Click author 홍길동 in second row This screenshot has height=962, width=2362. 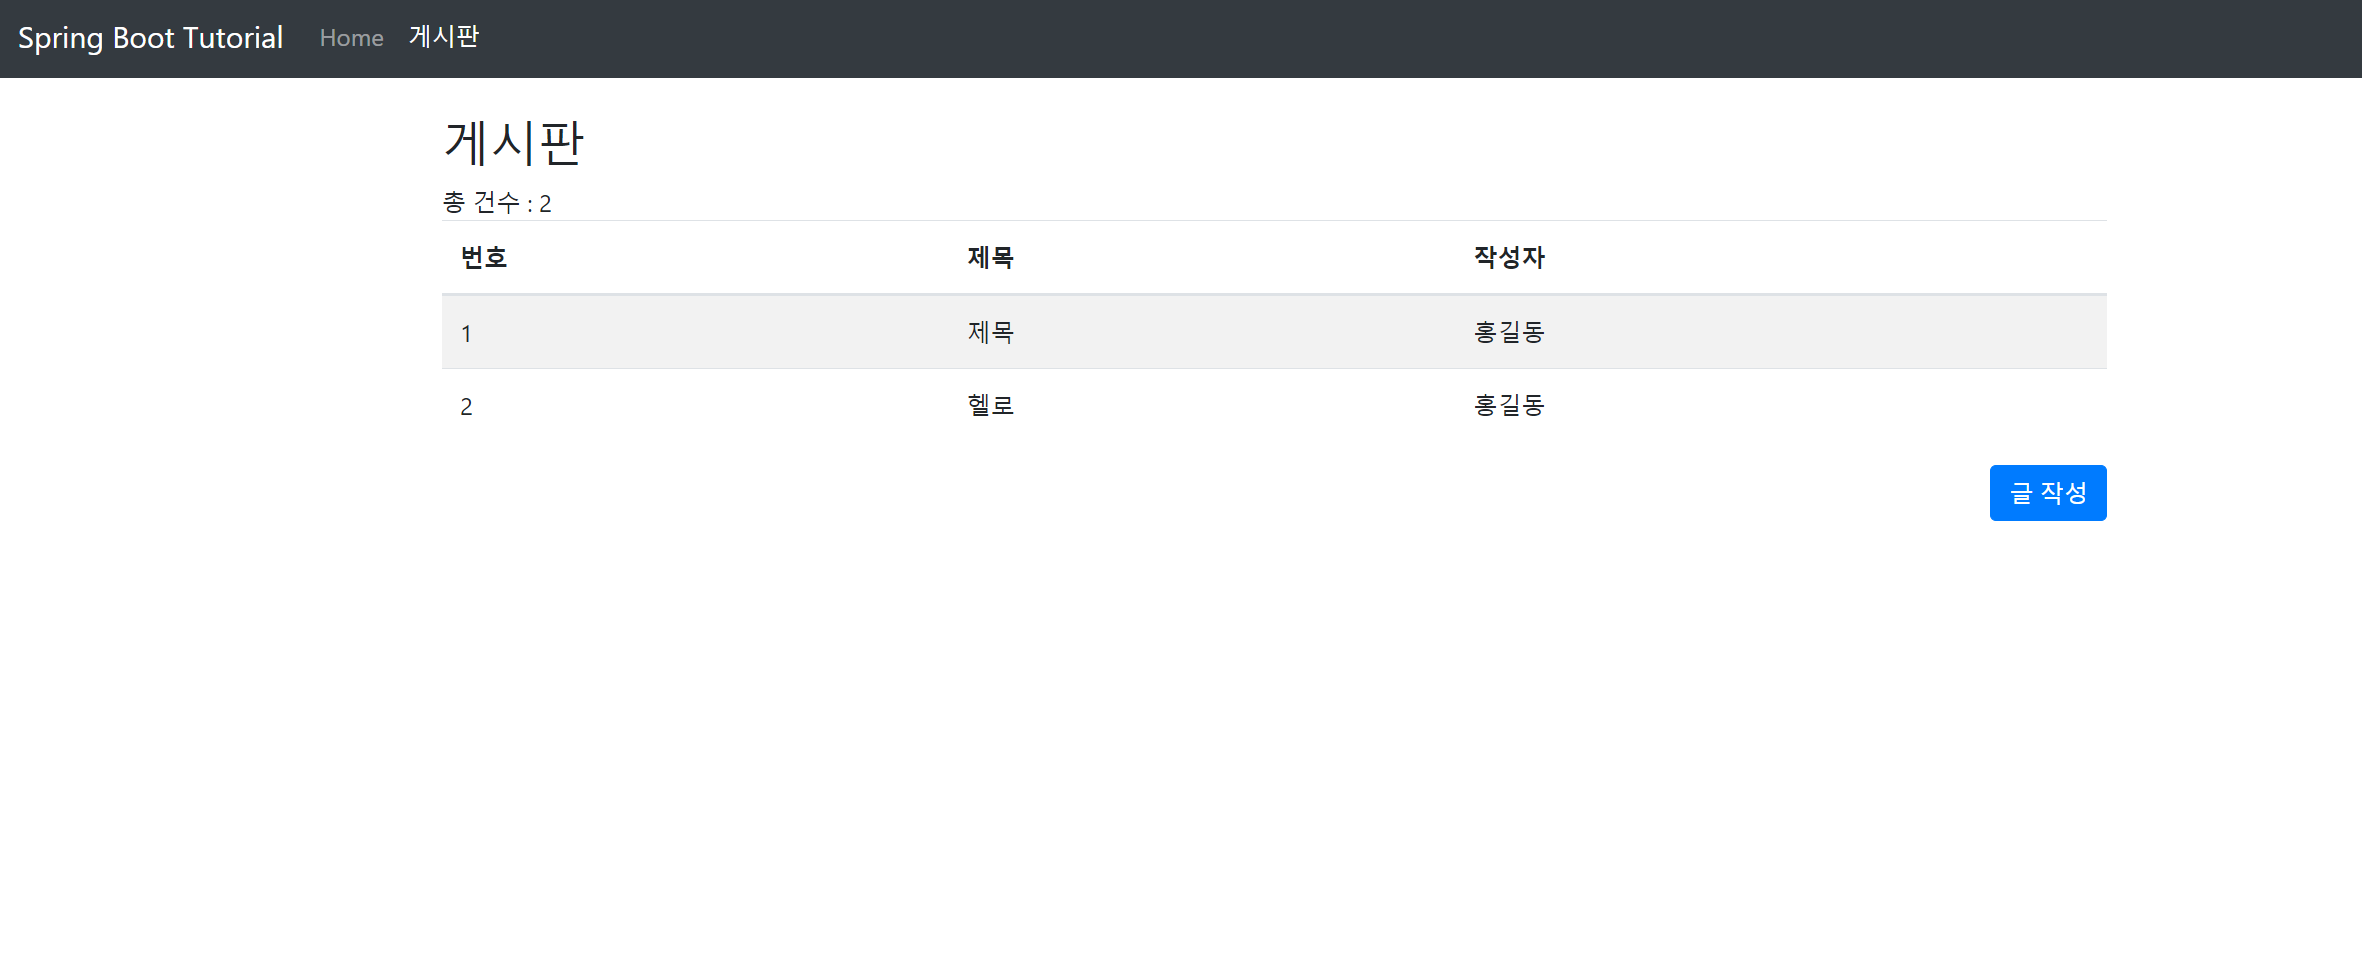coord(1509,405)
